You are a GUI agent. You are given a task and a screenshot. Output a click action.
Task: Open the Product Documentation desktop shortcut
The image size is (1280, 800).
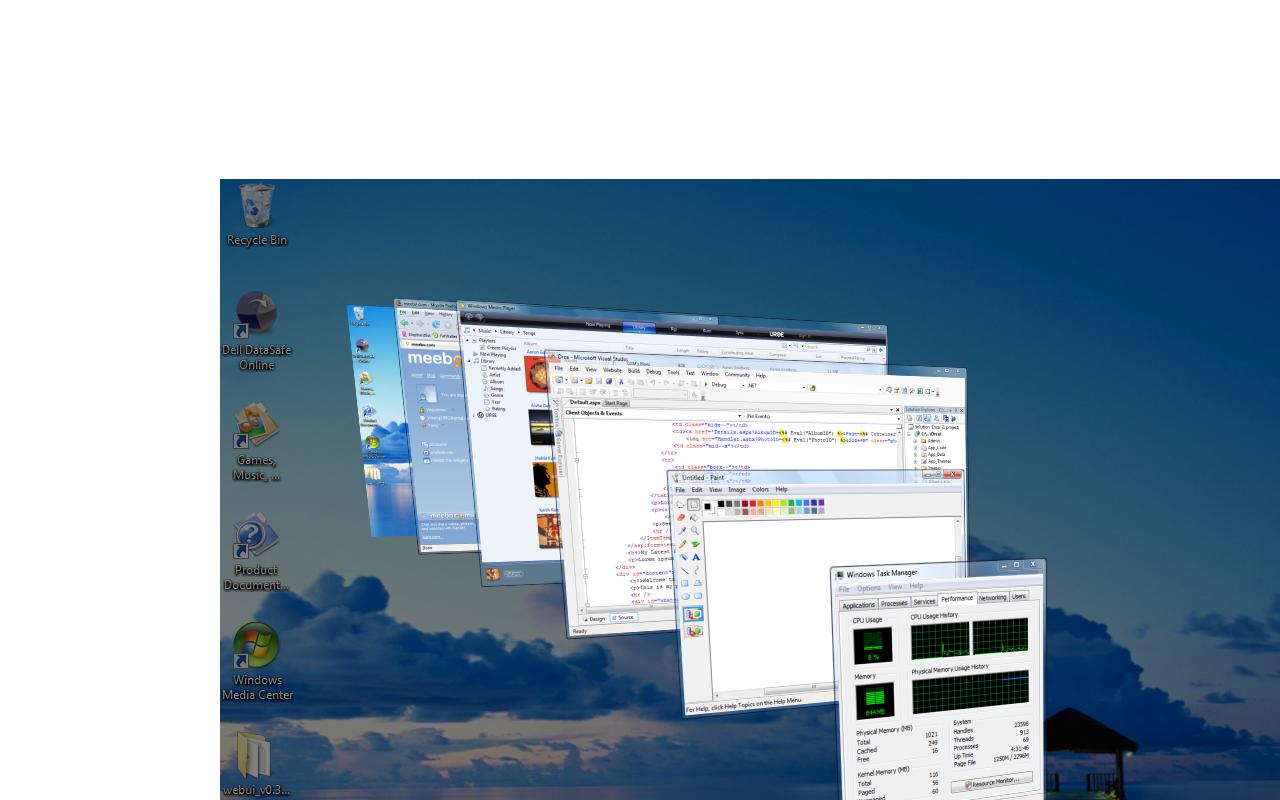click(x=256, y=552)
